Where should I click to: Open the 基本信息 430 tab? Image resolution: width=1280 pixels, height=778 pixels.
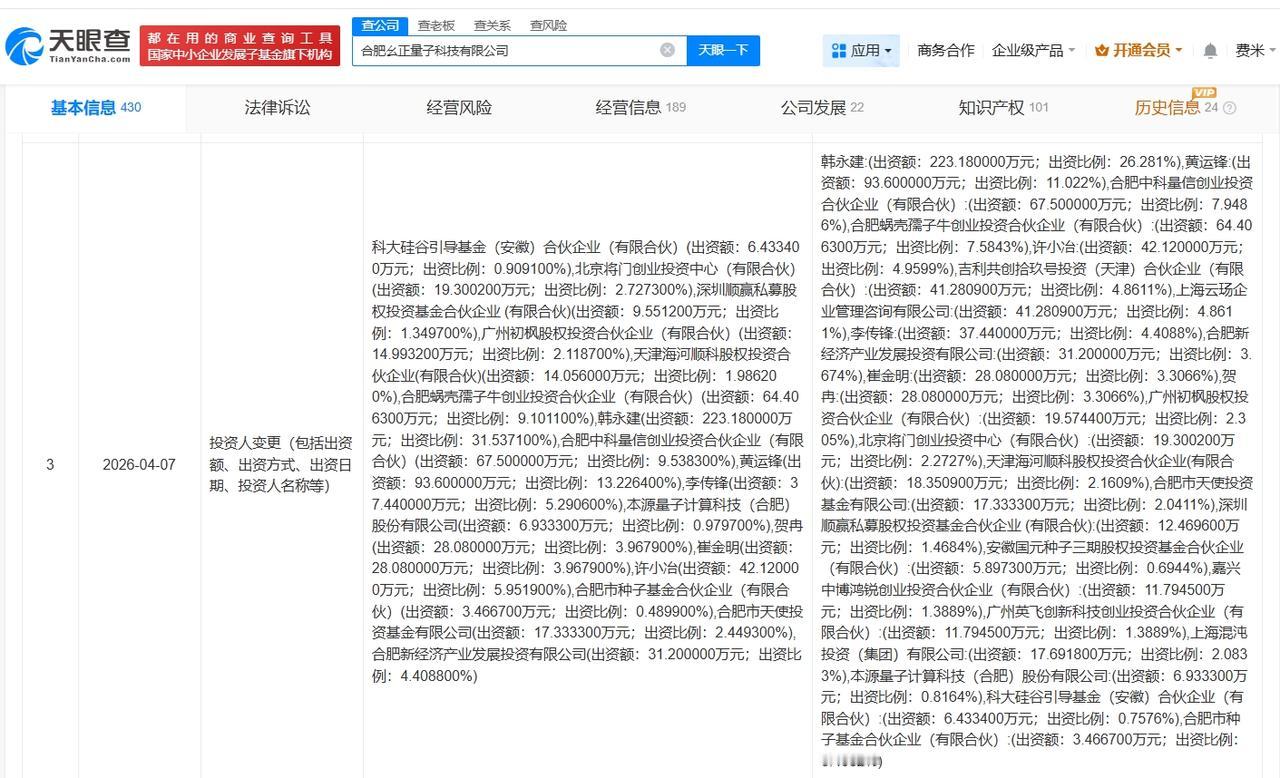96,108
